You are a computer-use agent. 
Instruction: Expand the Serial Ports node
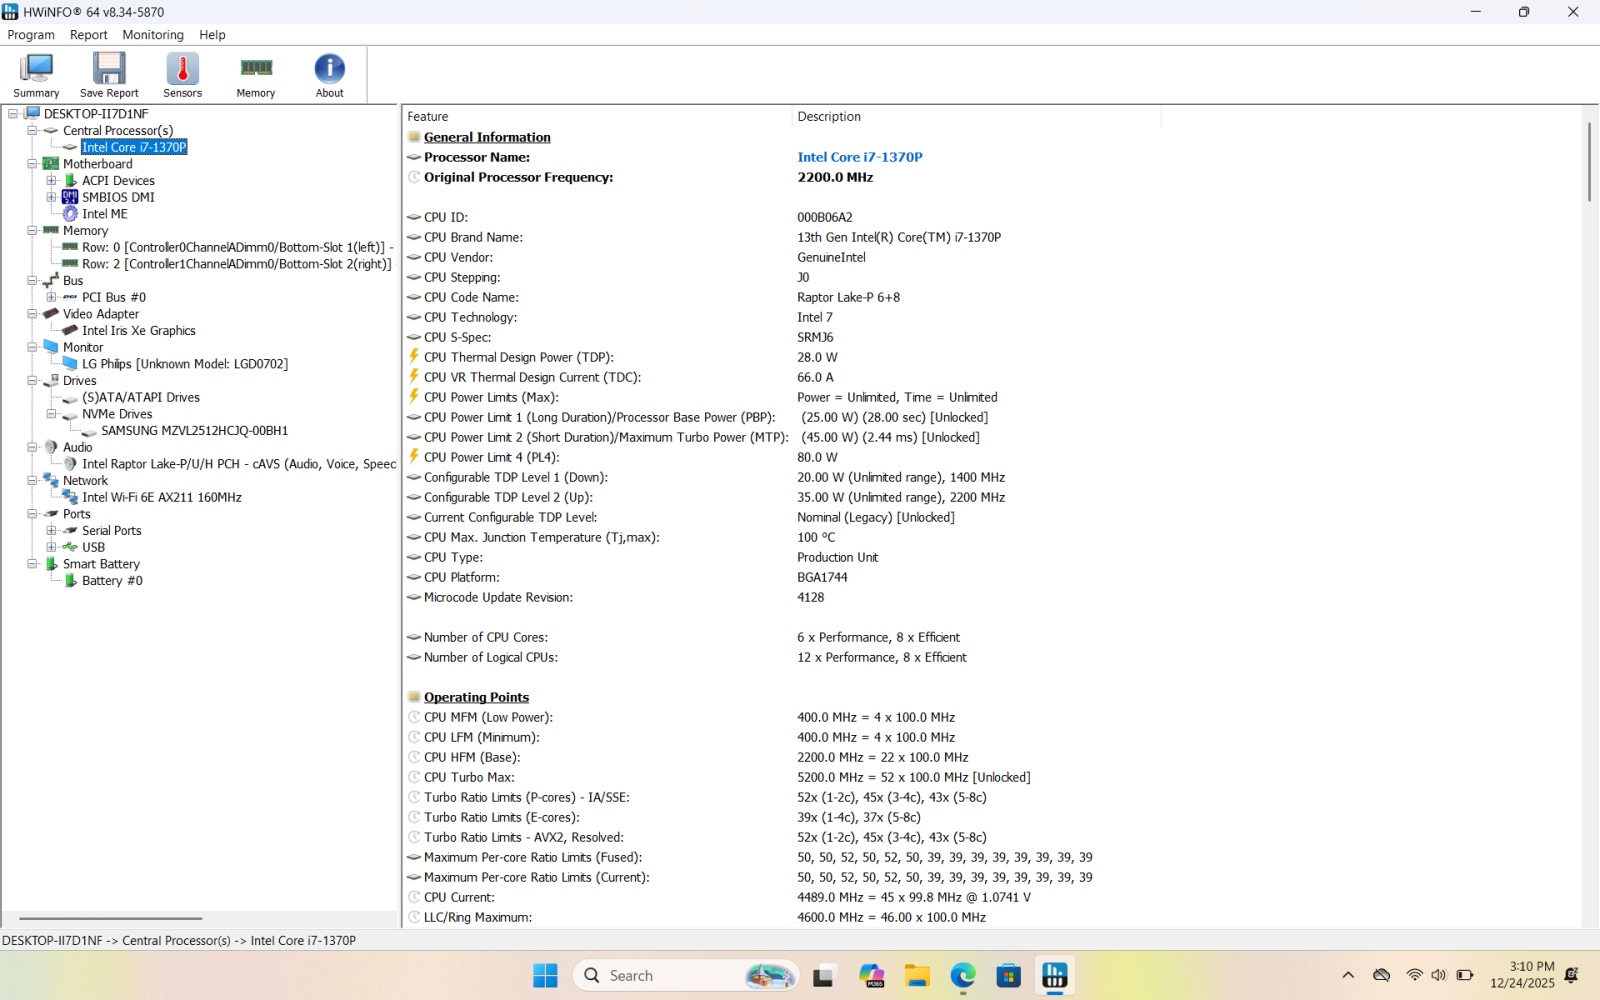51,531
